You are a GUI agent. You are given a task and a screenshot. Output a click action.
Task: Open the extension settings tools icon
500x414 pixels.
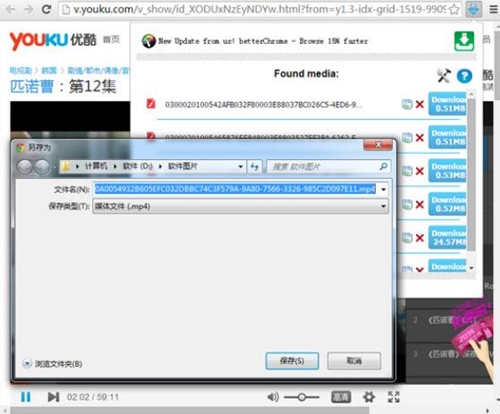click(444, 76)
